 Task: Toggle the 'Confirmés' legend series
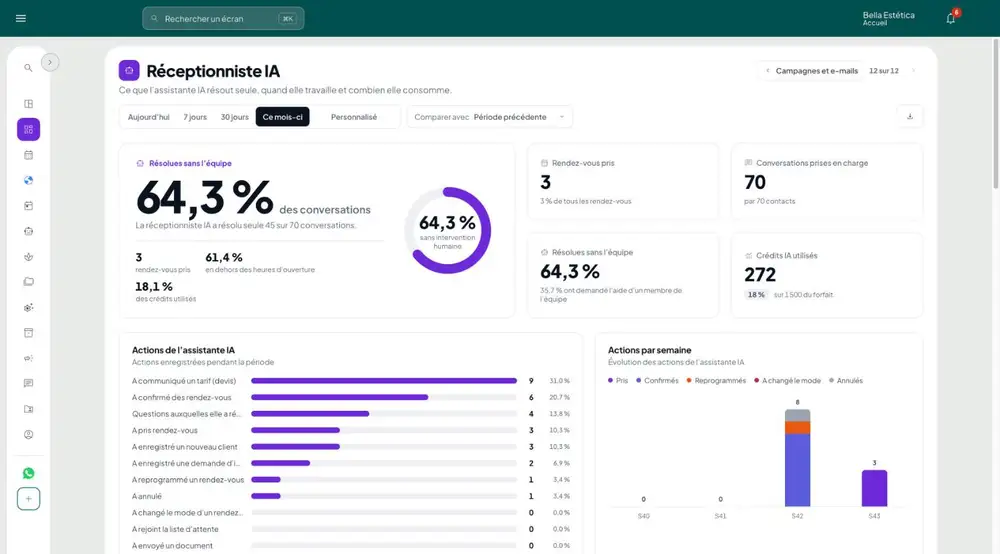tap(658, 381)
